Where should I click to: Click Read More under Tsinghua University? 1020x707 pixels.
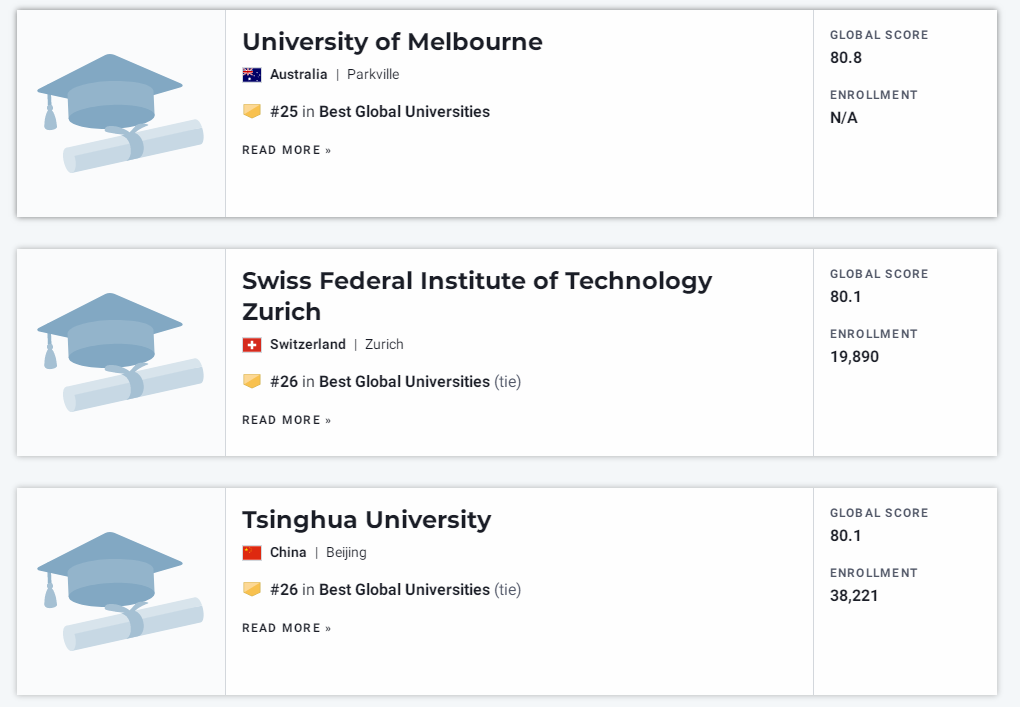point(286,628)
